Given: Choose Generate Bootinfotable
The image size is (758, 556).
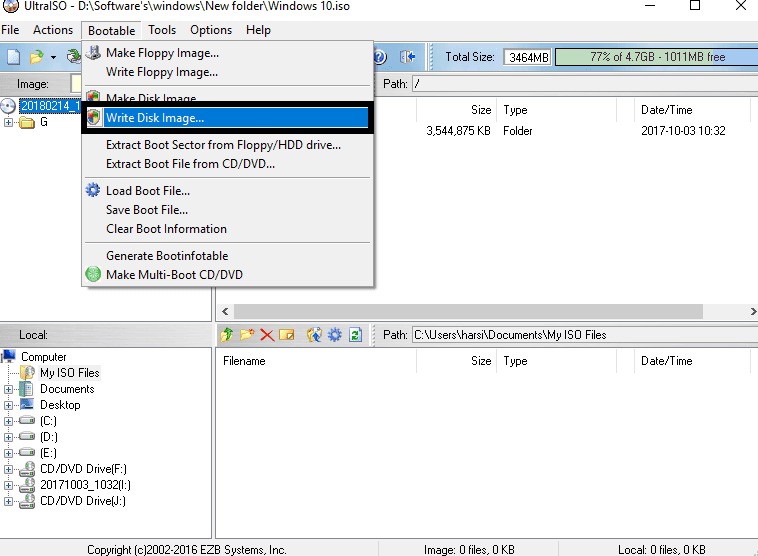Looking at the screenshot, I should click(227, 256).
